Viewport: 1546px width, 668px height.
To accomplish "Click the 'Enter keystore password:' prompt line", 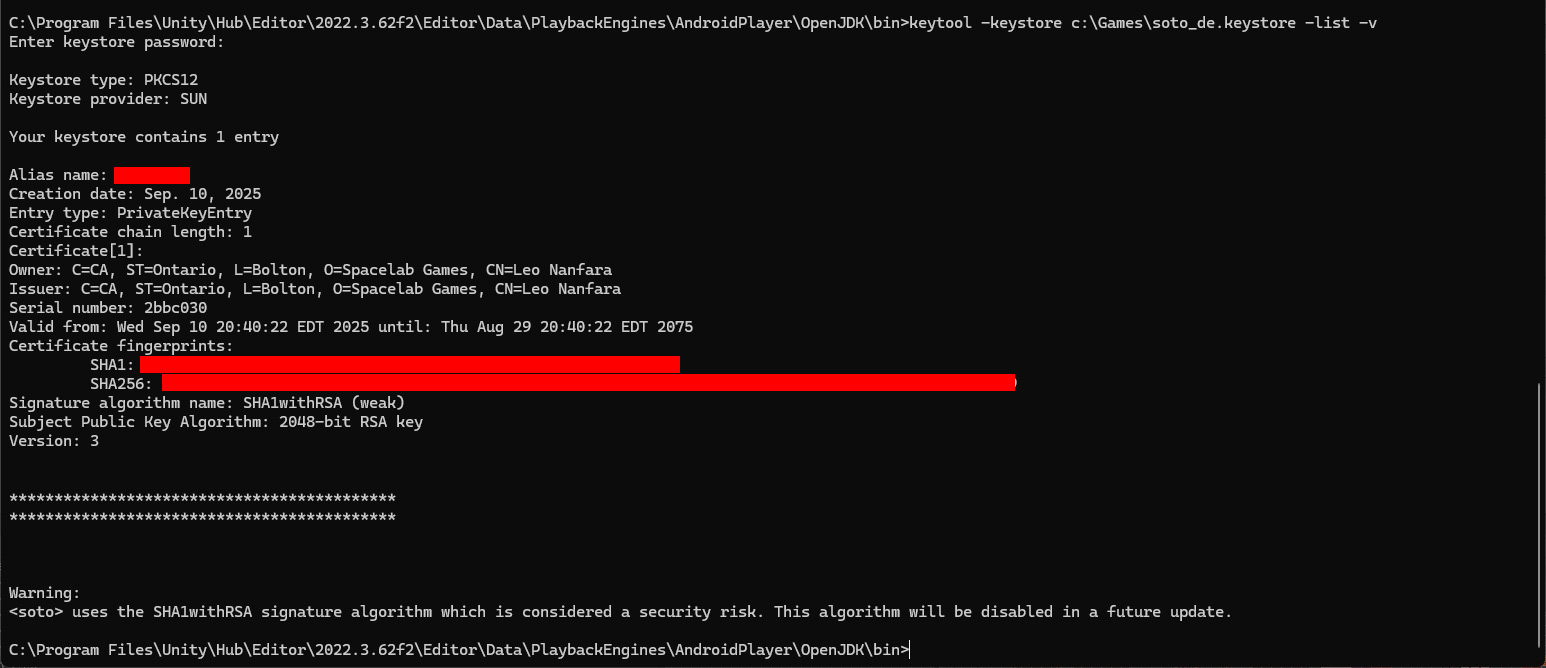I will coord(117,42).
